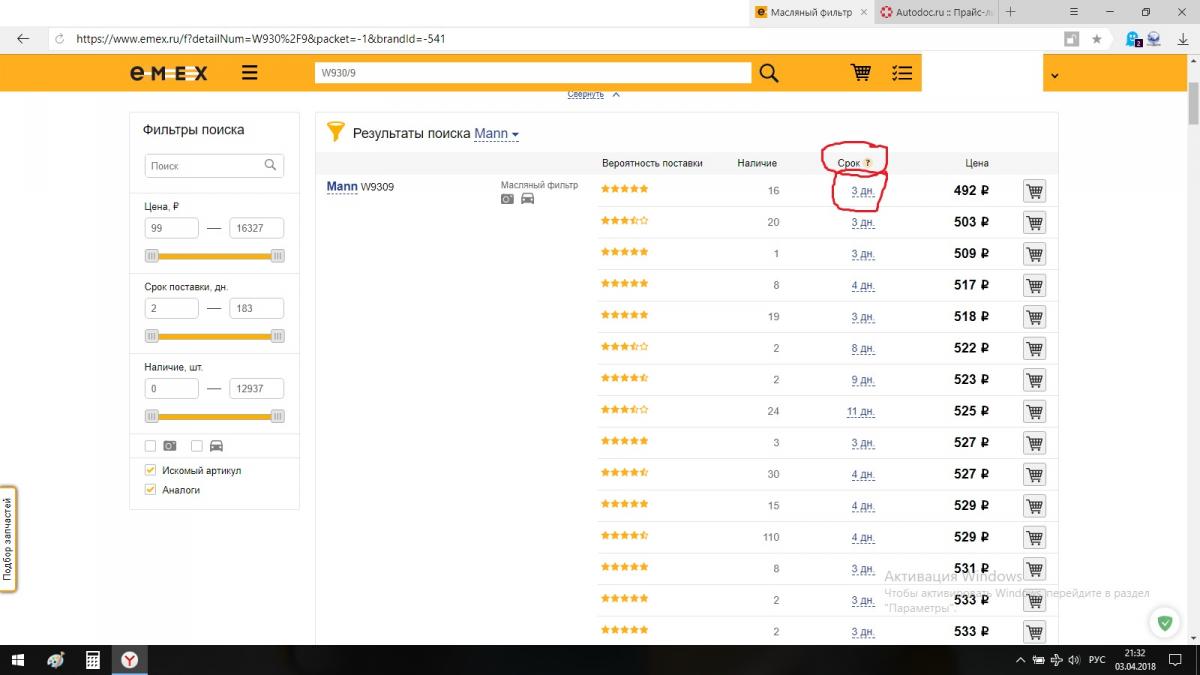Viewport: 1200px width, 675px height.
Task: Add the 518 ₽ offer to cart
Action: [x=1034, y=317]
